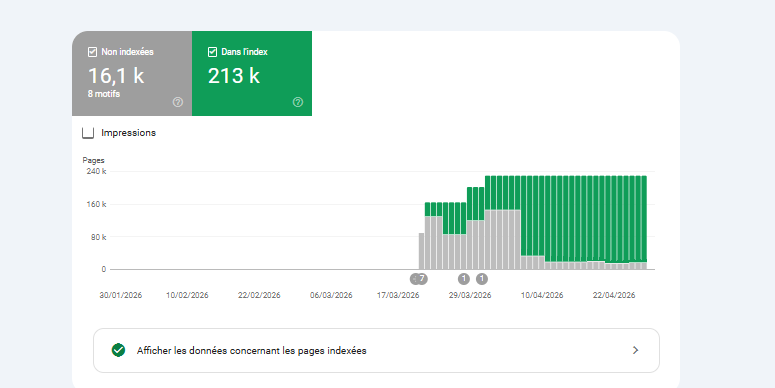Click the 80 k axis label

tap(98, 237)
